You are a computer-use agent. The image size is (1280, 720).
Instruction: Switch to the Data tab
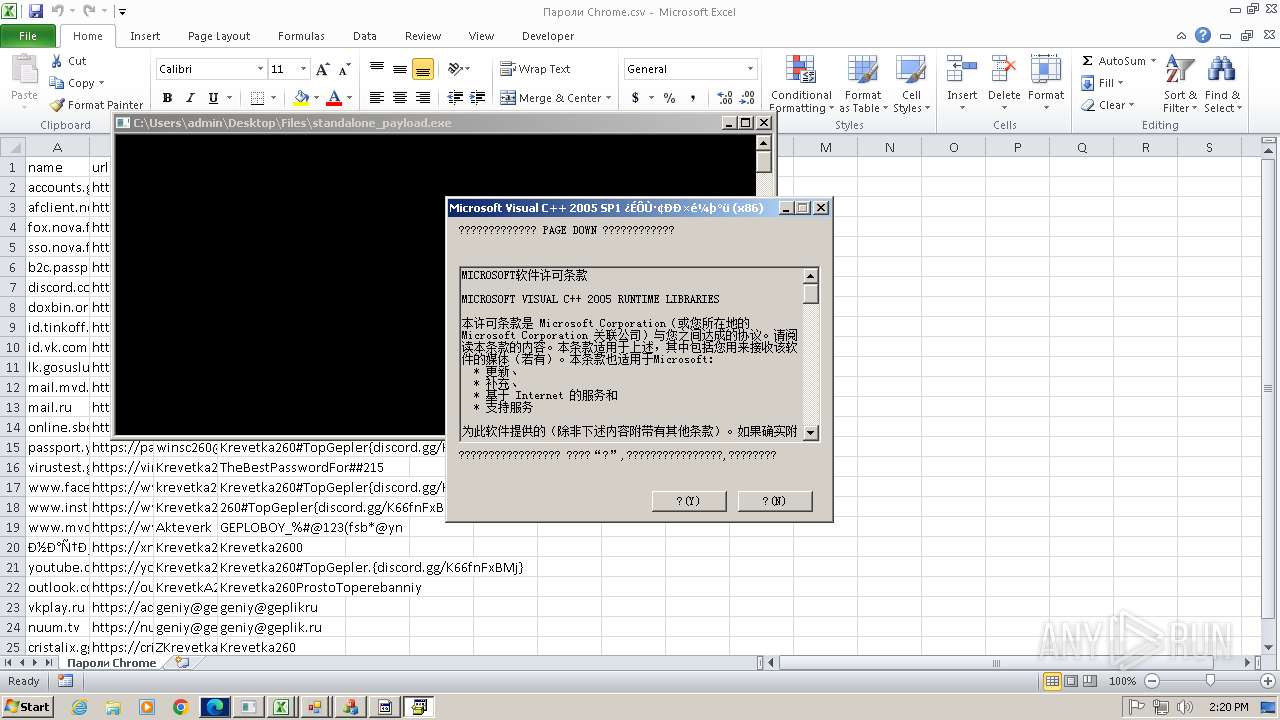365,36
